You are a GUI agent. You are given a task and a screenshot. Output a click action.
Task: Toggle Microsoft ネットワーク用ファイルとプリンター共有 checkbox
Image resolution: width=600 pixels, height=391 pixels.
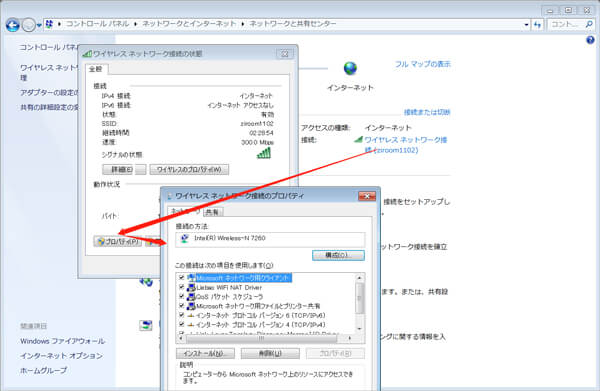click(x=181, y=306)
